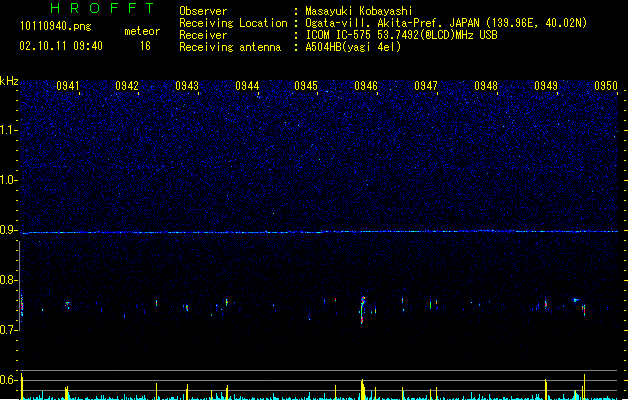
Task: Click the 0950 time axis label
Action: click(606, 86)
